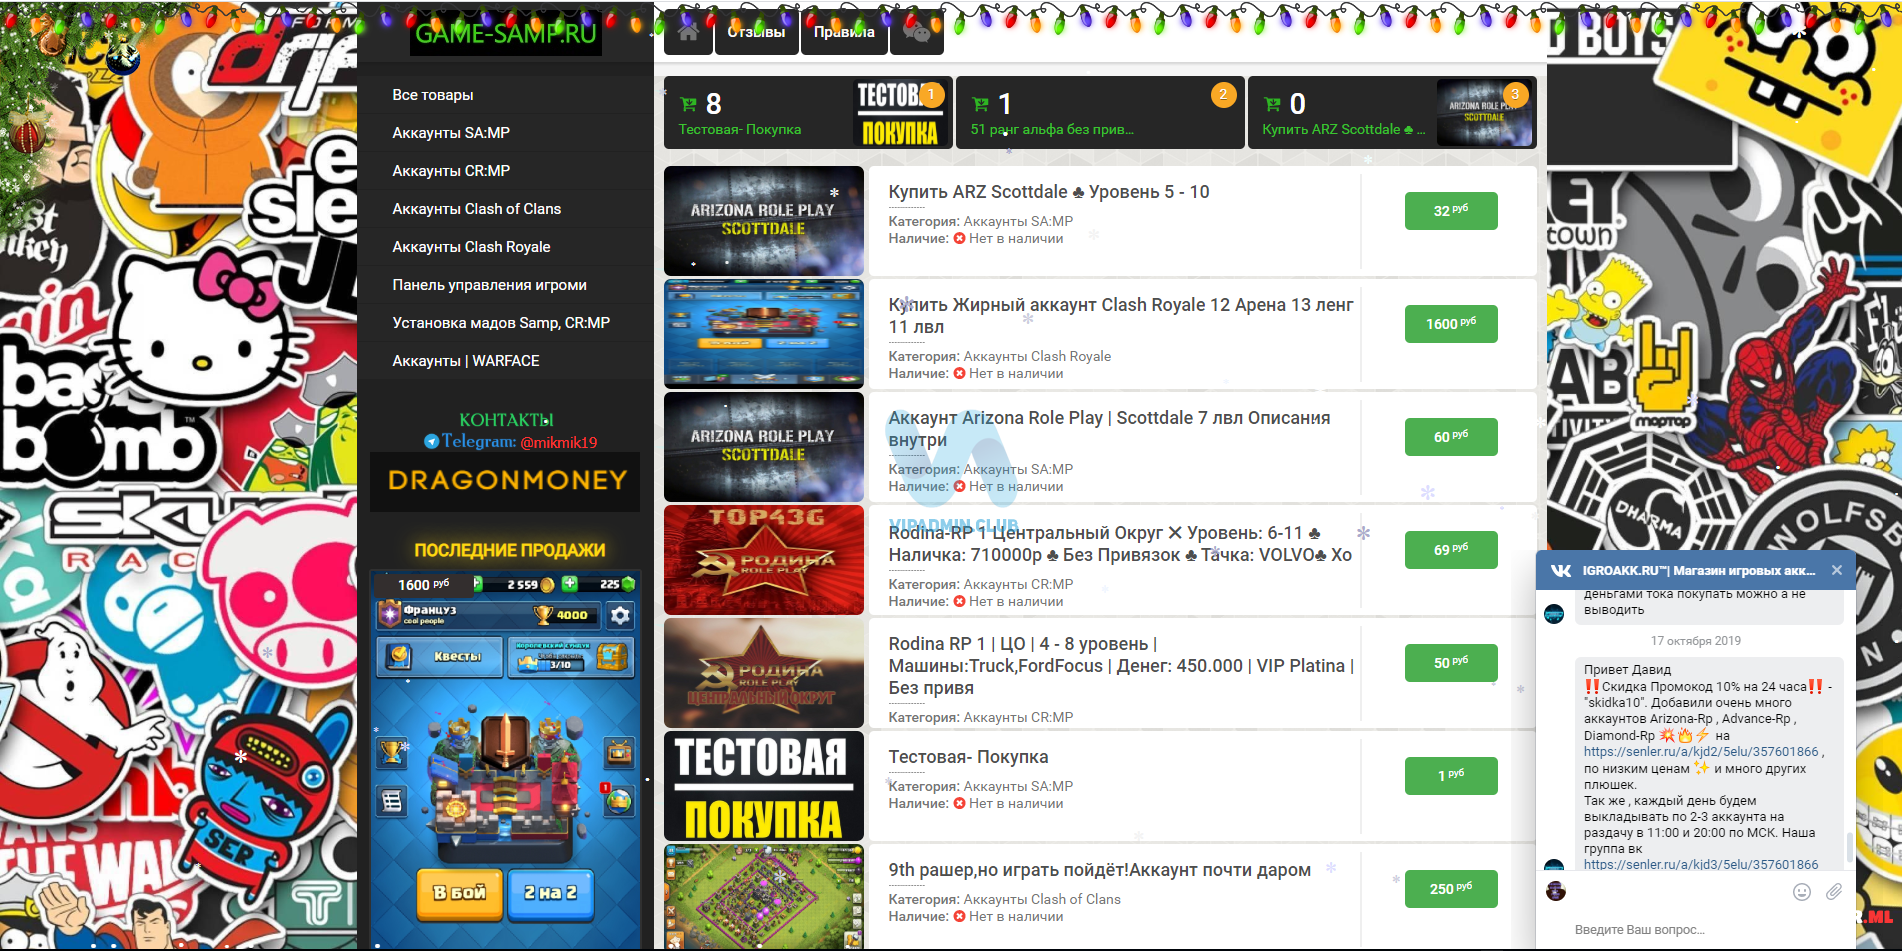
Task: Click the orange badge number 2
Action: coord(1223,94)
